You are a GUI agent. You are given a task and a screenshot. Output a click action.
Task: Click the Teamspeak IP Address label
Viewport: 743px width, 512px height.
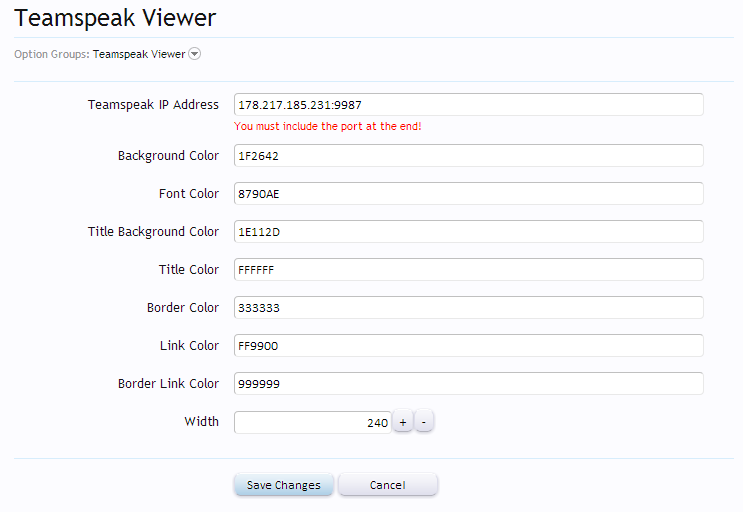click(x=153, y=105)
